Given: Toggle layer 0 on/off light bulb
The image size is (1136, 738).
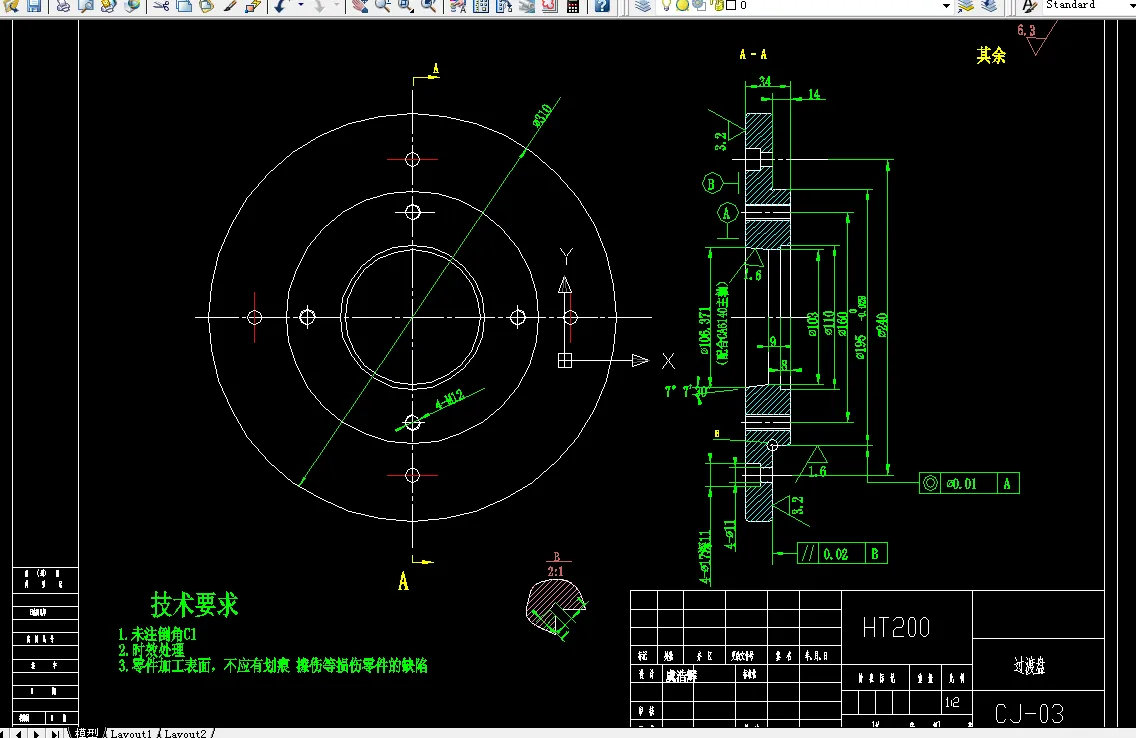Looking at the screenshot, I should 666,5.
